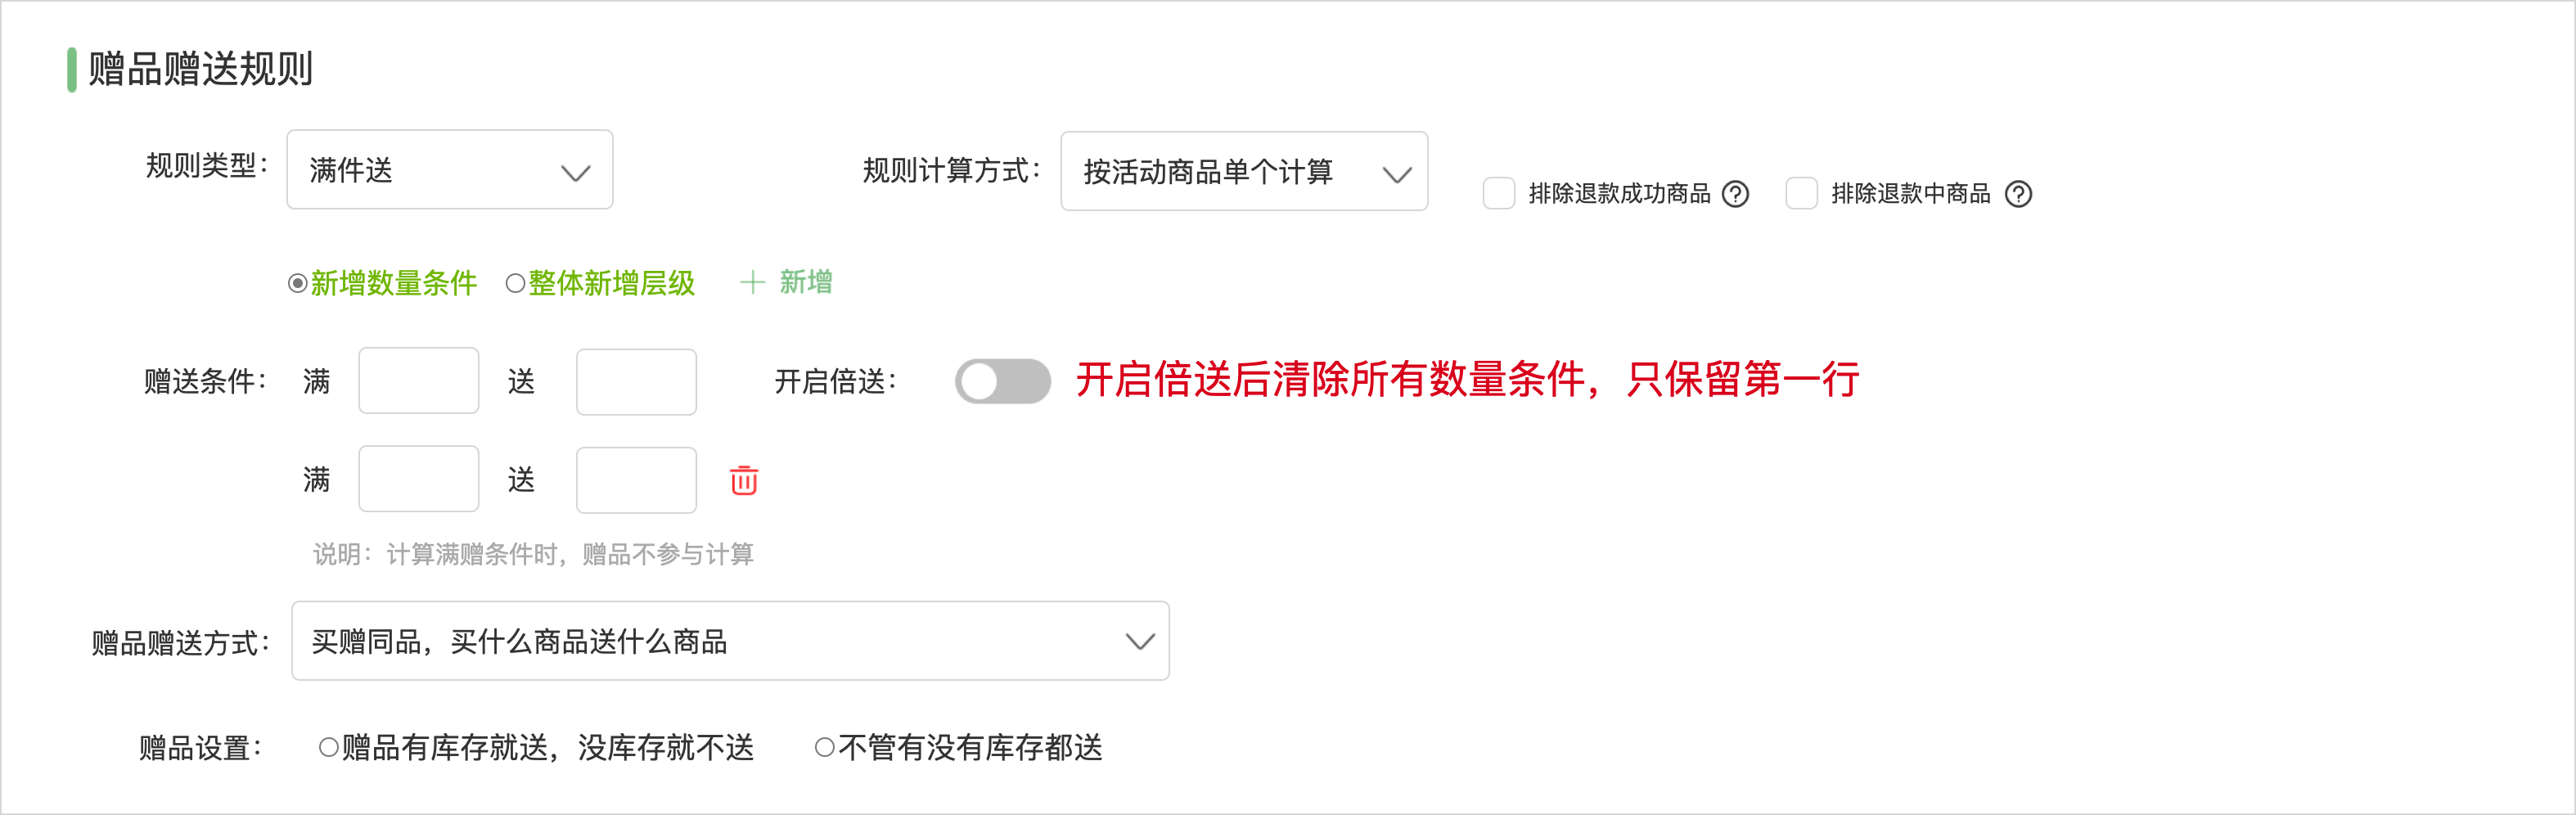
Task: Check the 排除退款成功商品 checkbox
Action: (x=1499, y=193)
